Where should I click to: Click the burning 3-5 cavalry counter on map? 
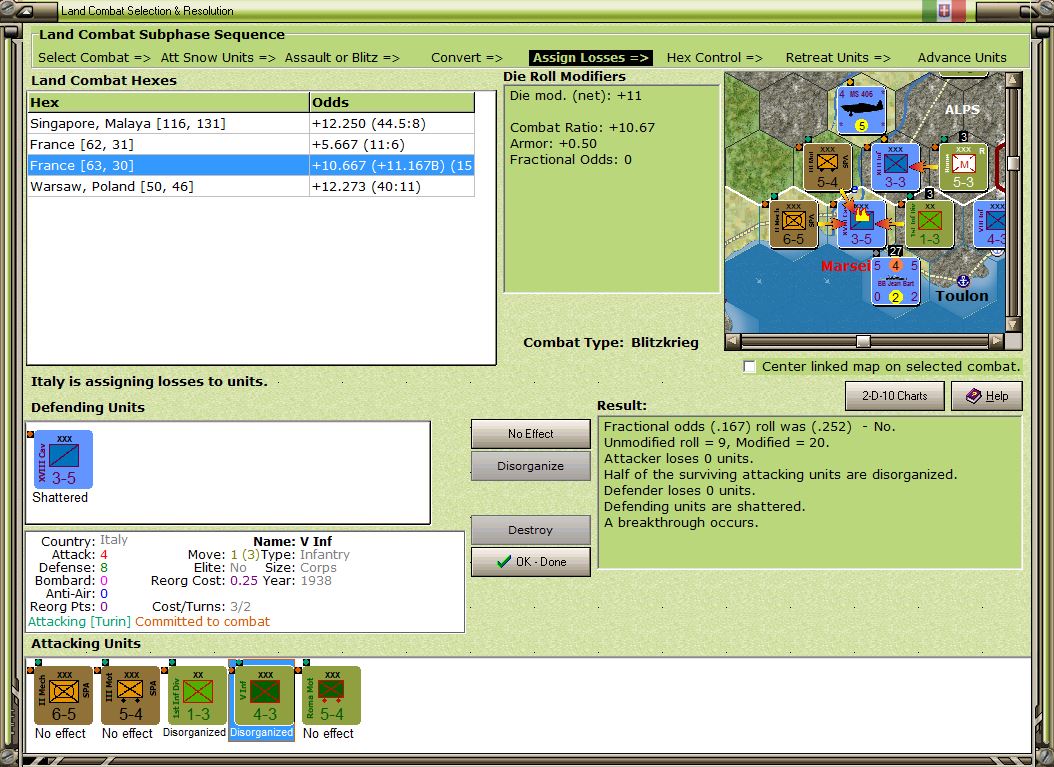pyautogui.click(x=861, y=225)
